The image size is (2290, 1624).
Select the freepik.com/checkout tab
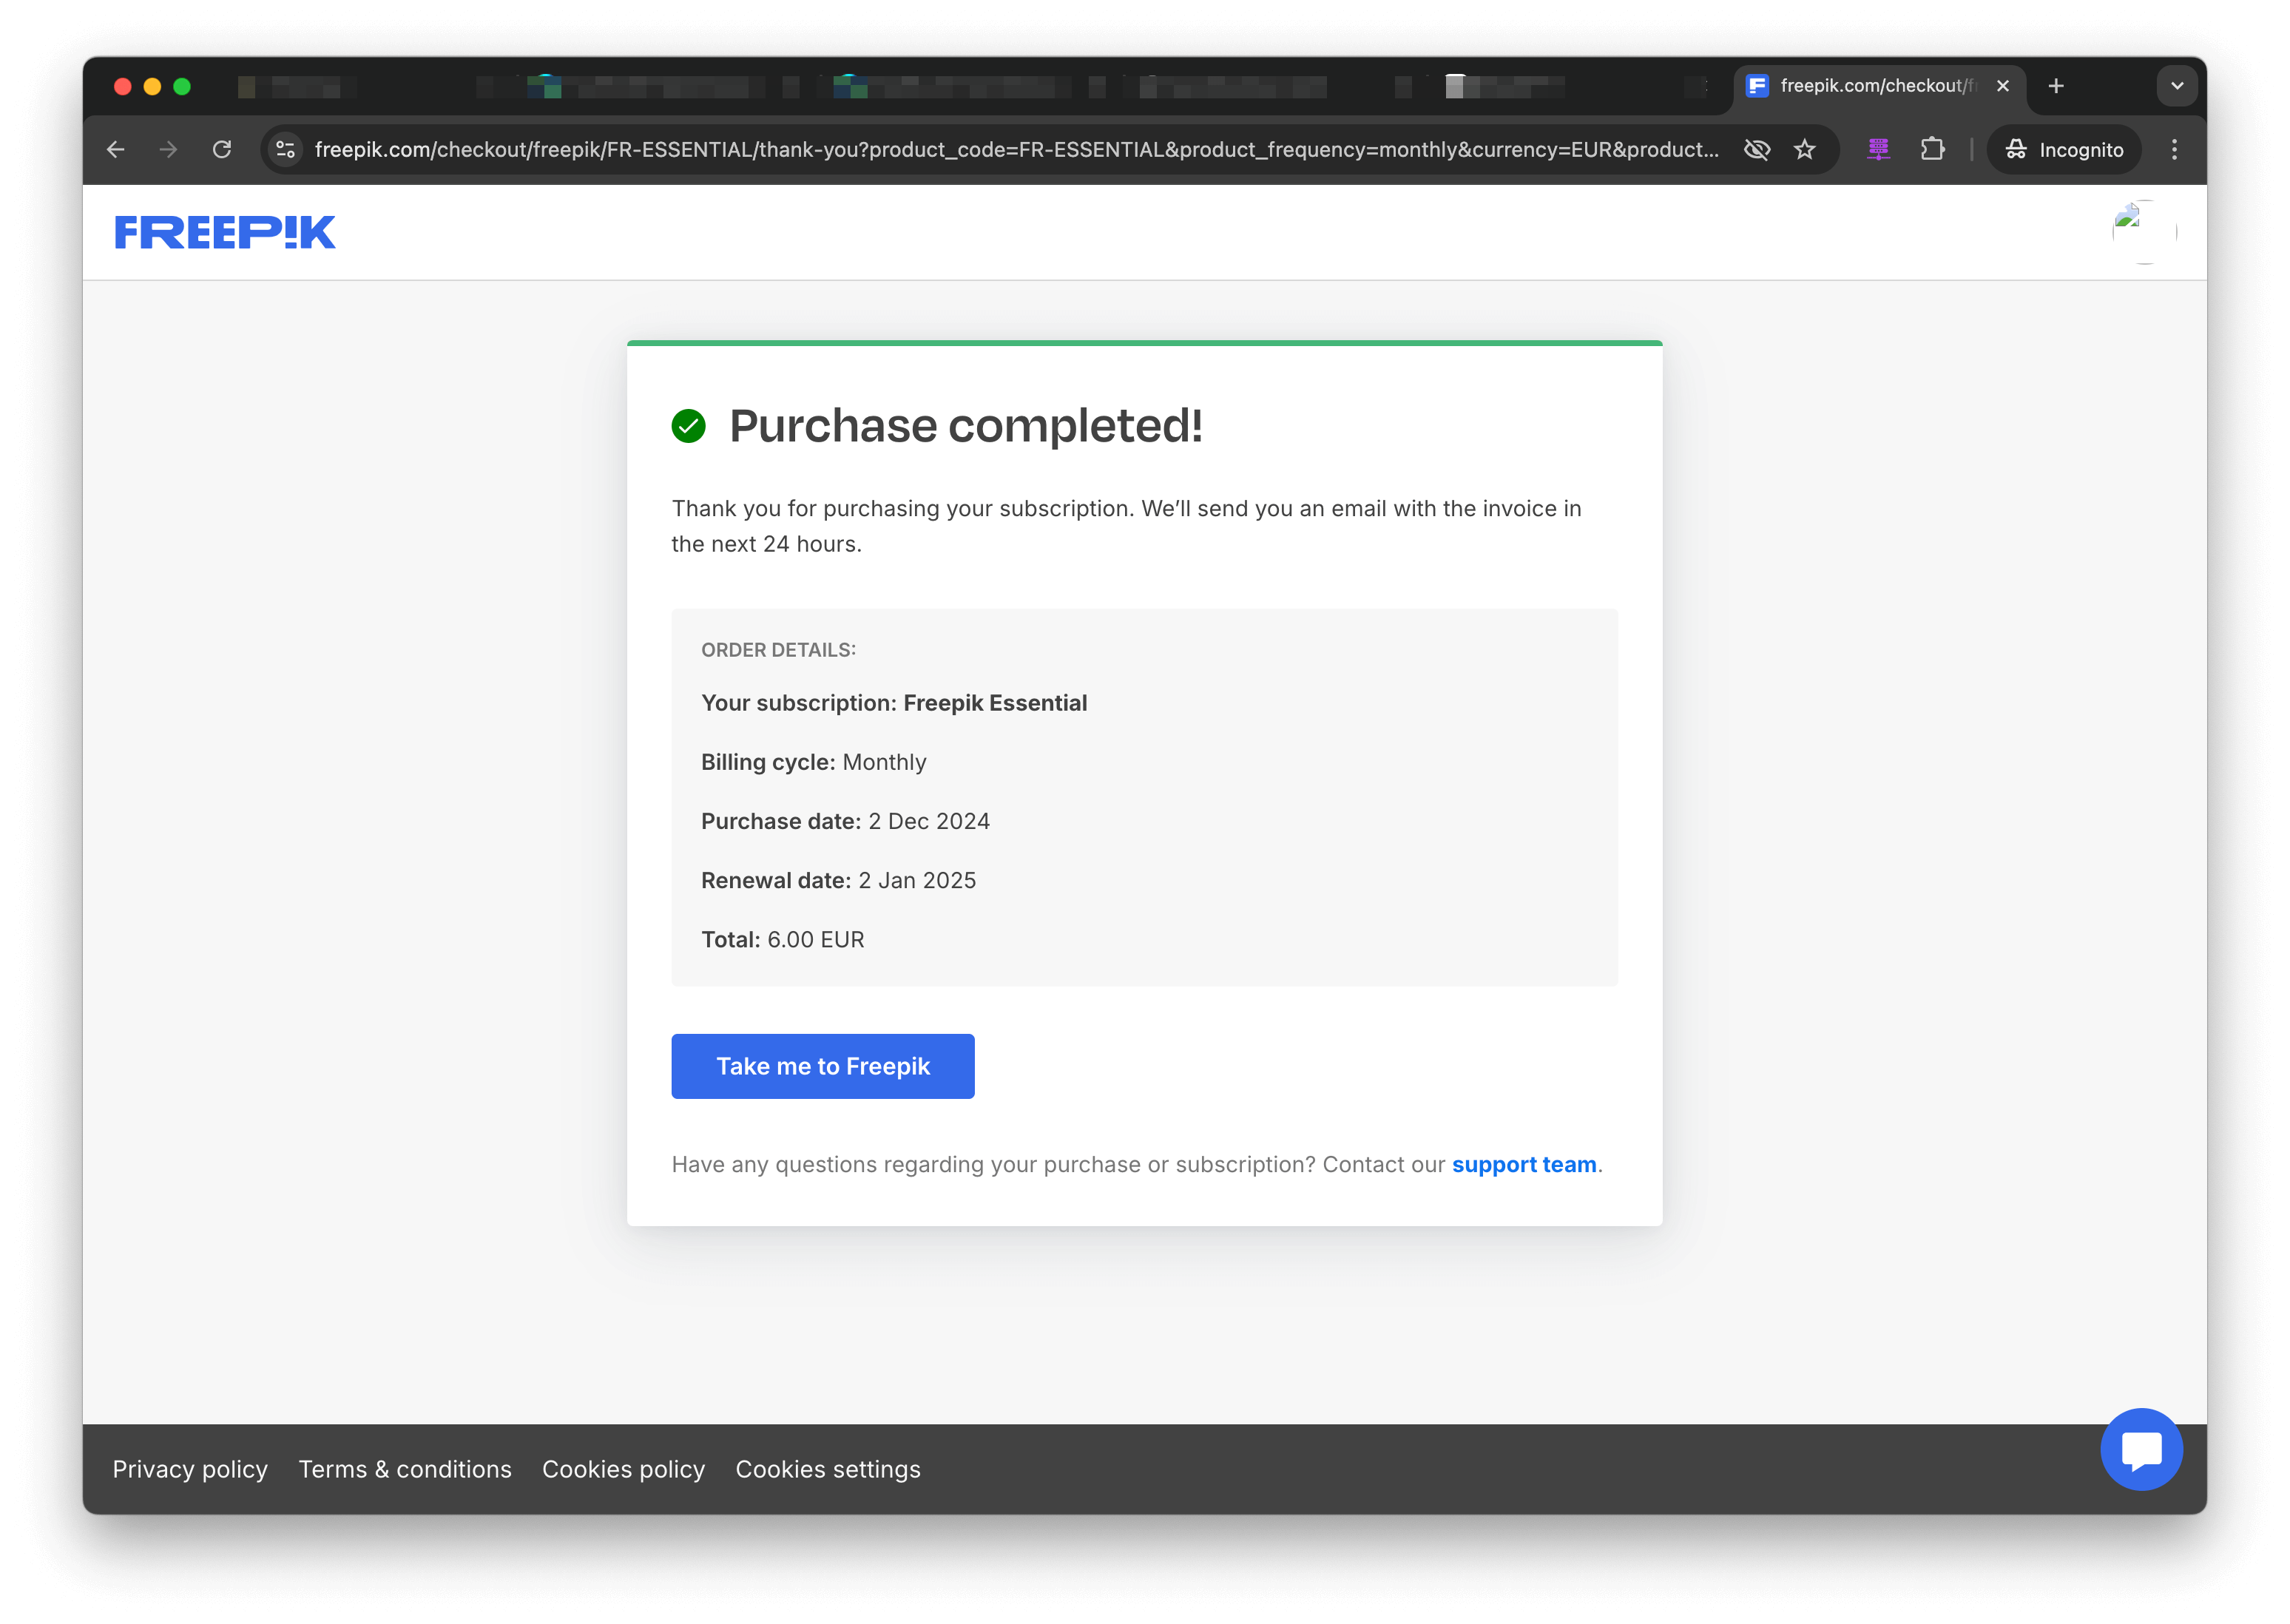[x=1877, y=86]
